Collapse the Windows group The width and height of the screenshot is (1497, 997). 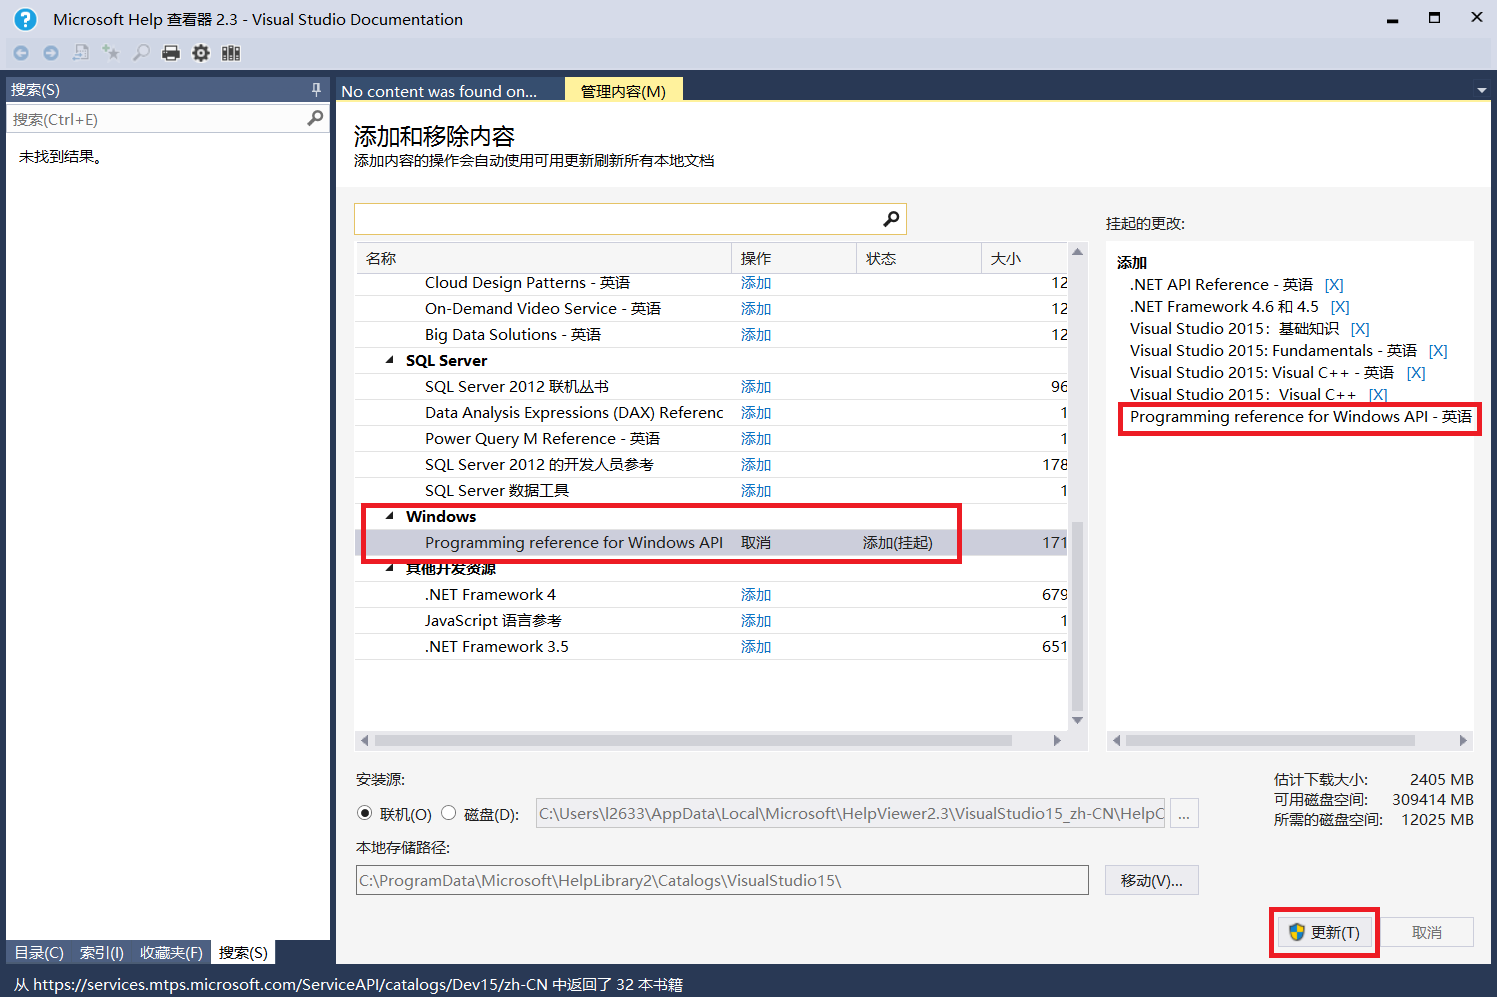[390, 516]
